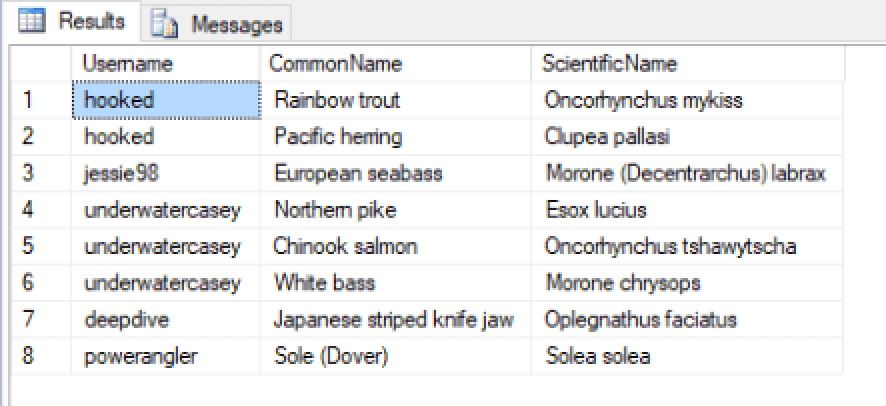The width and height of the screenshot is (886, 406).
Task: Select the Username column header
Action: pos(127,64)
